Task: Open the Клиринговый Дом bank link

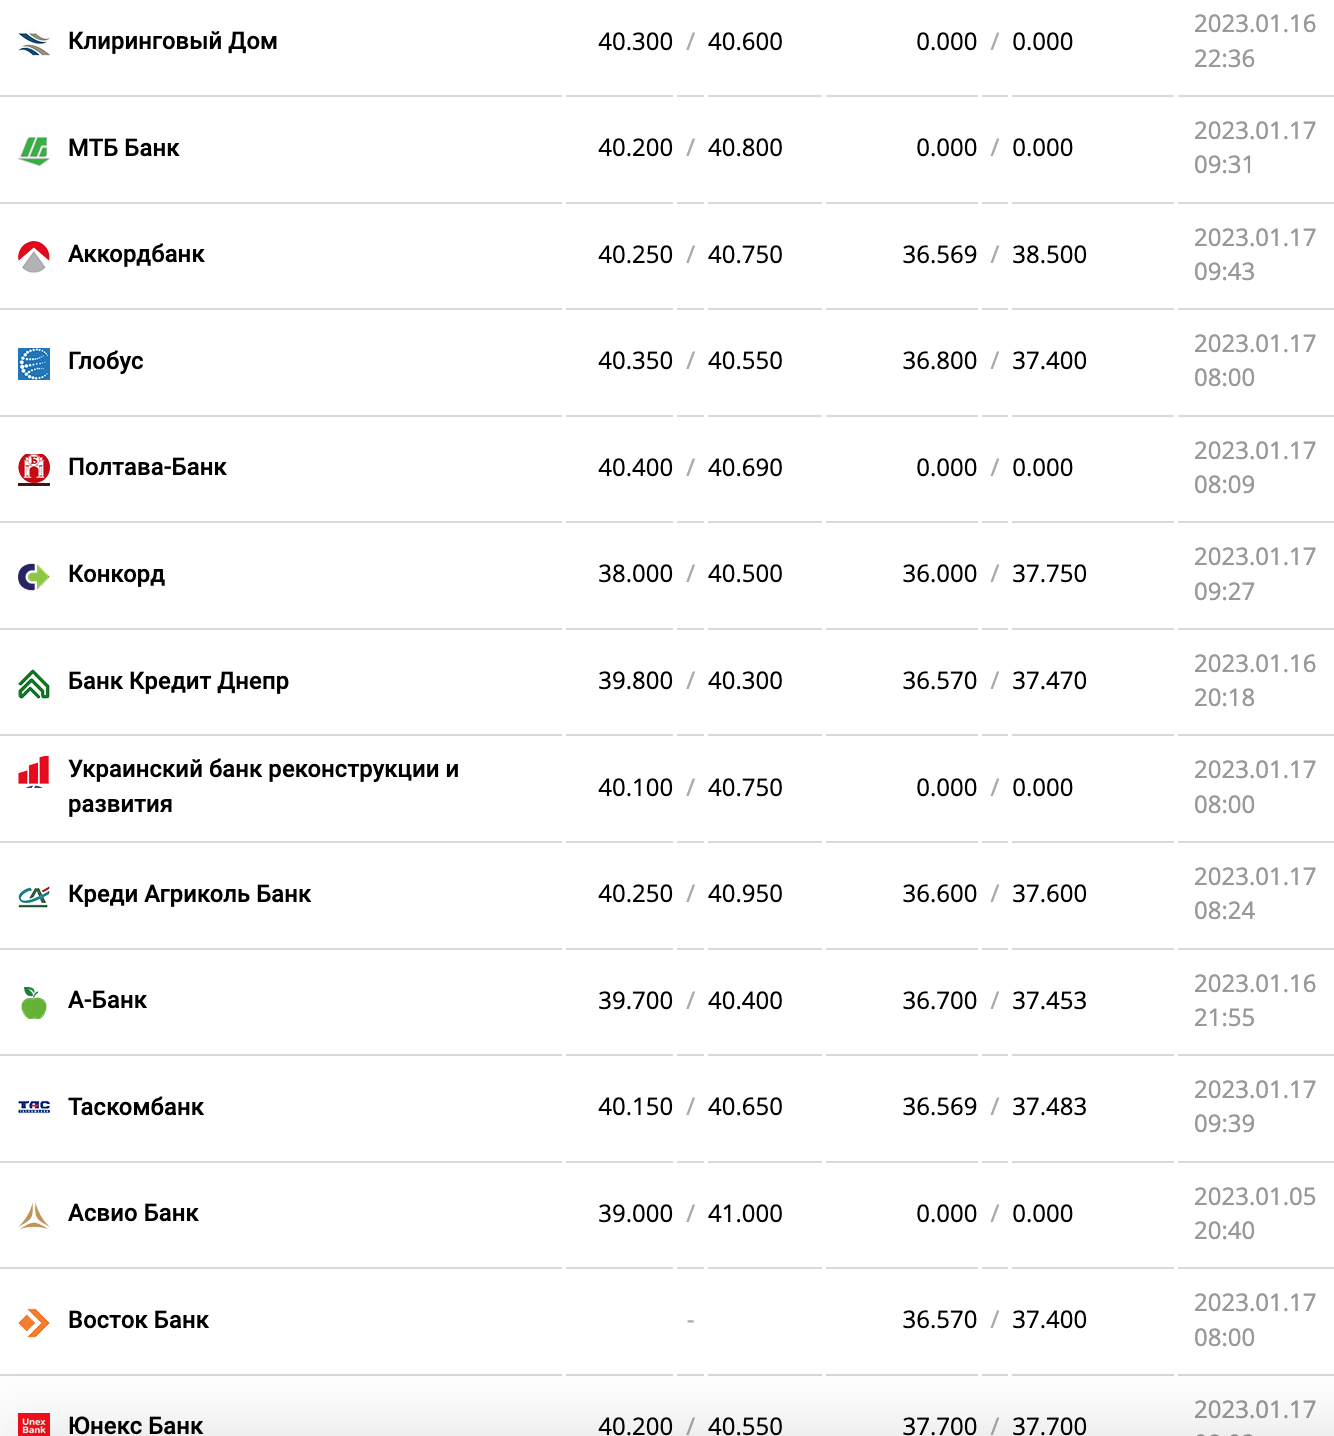Action: coord(172,41)
